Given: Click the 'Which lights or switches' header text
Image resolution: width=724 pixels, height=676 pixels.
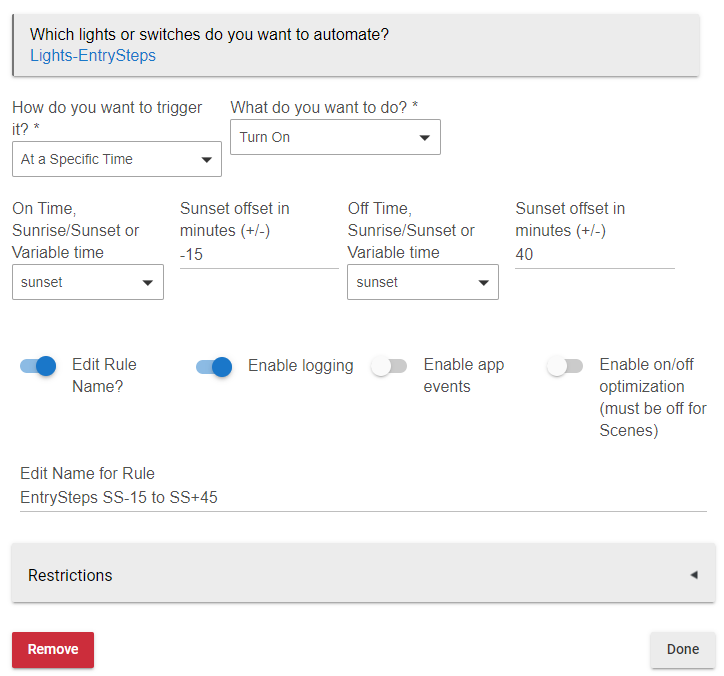Looking at the screenshot, I should coord(209,35).
